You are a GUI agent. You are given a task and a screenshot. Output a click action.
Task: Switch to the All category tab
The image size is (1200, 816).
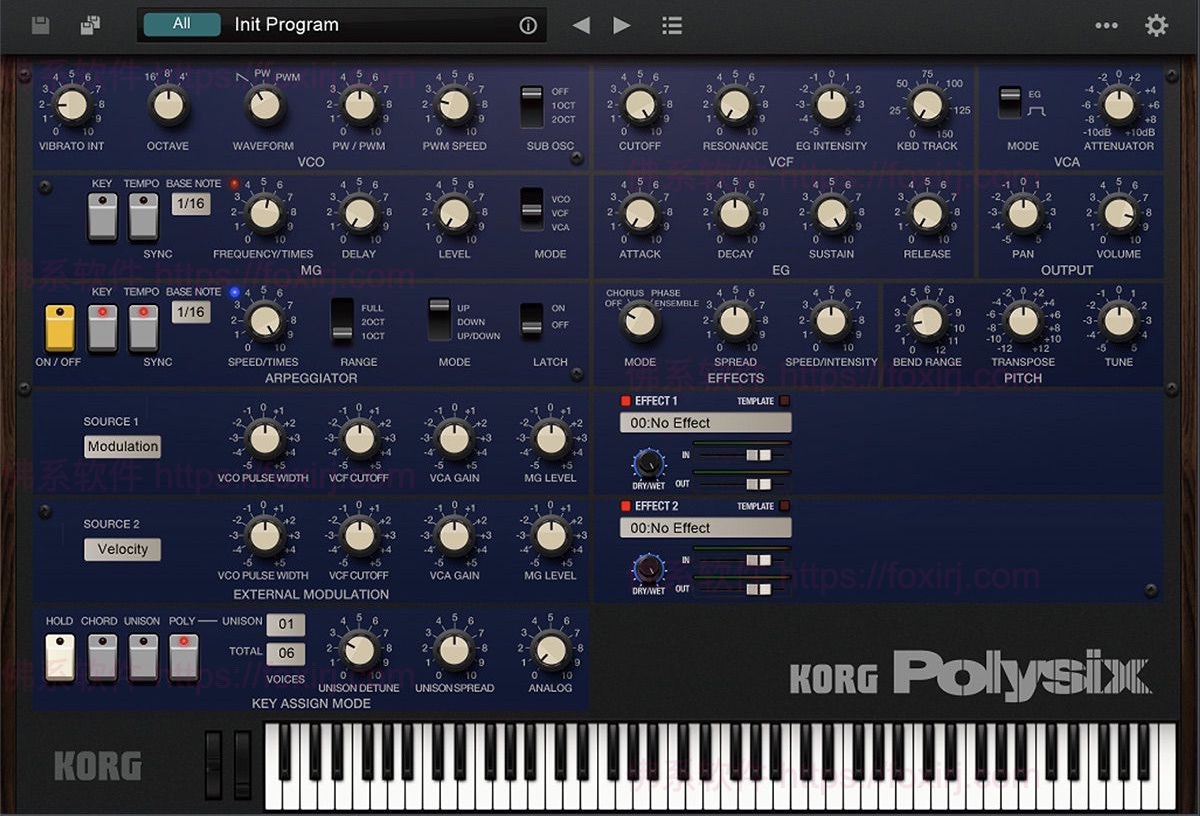coord(181,24)
